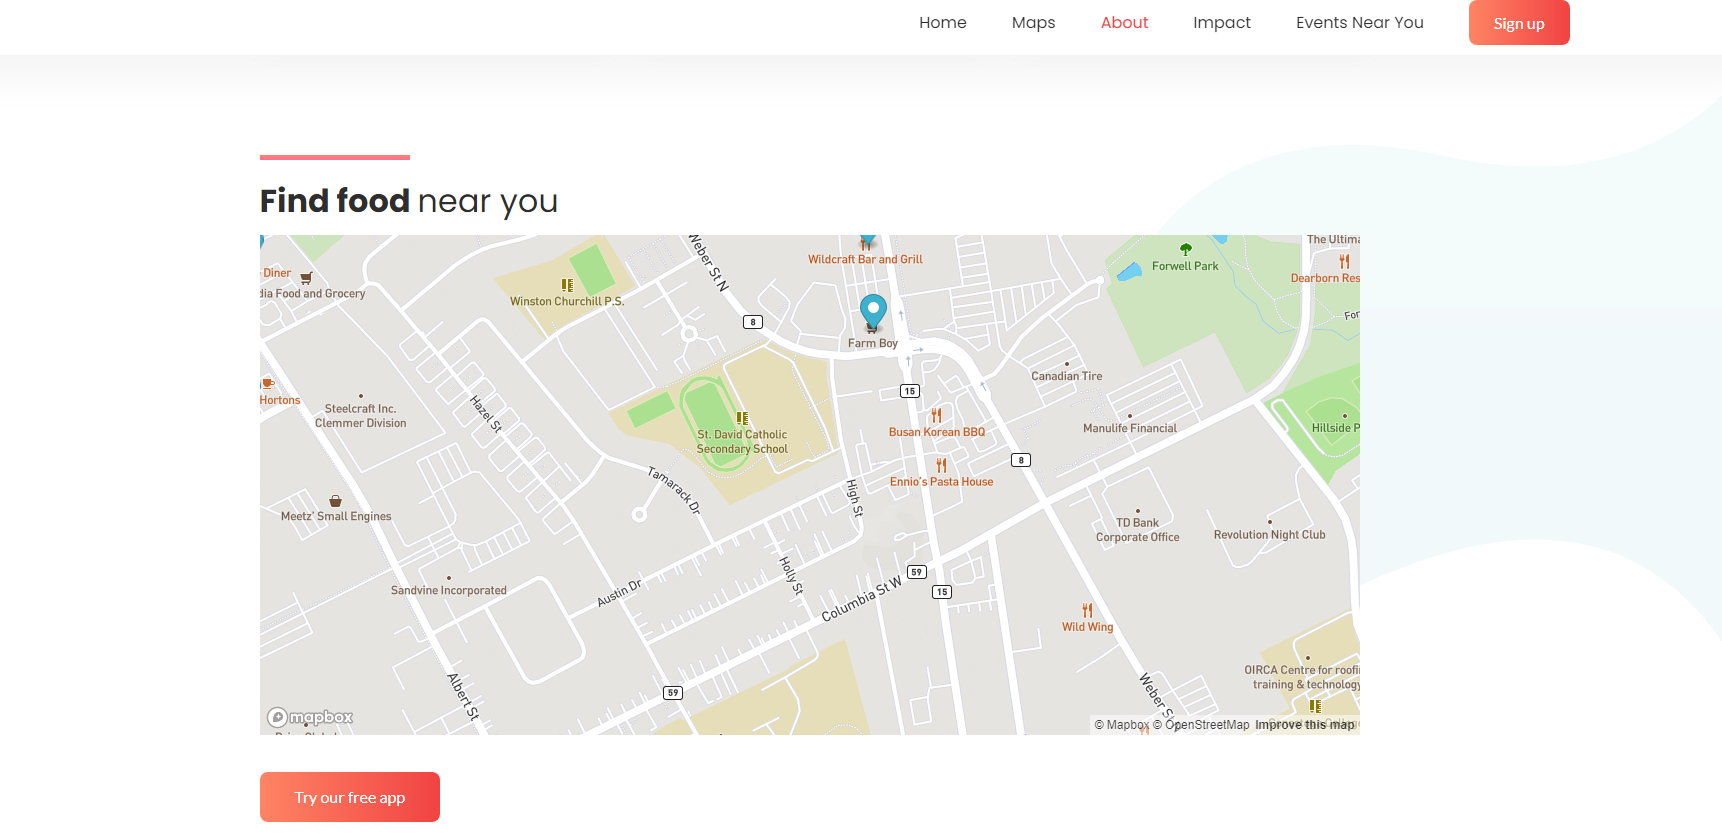The height and width of the screenshot is (839, 1722).
Task: Click the Hazel St street label
Action: coord(486,414)
